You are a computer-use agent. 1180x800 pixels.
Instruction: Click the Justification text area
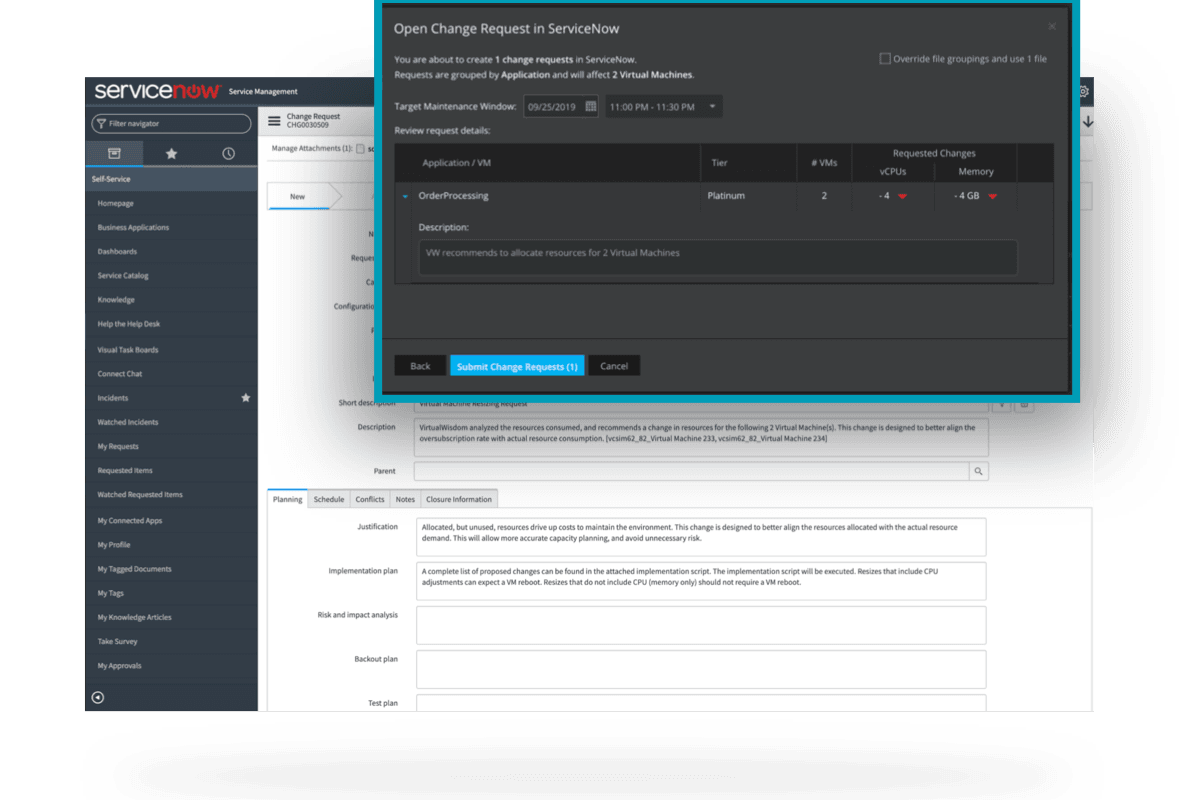point(701,537)
